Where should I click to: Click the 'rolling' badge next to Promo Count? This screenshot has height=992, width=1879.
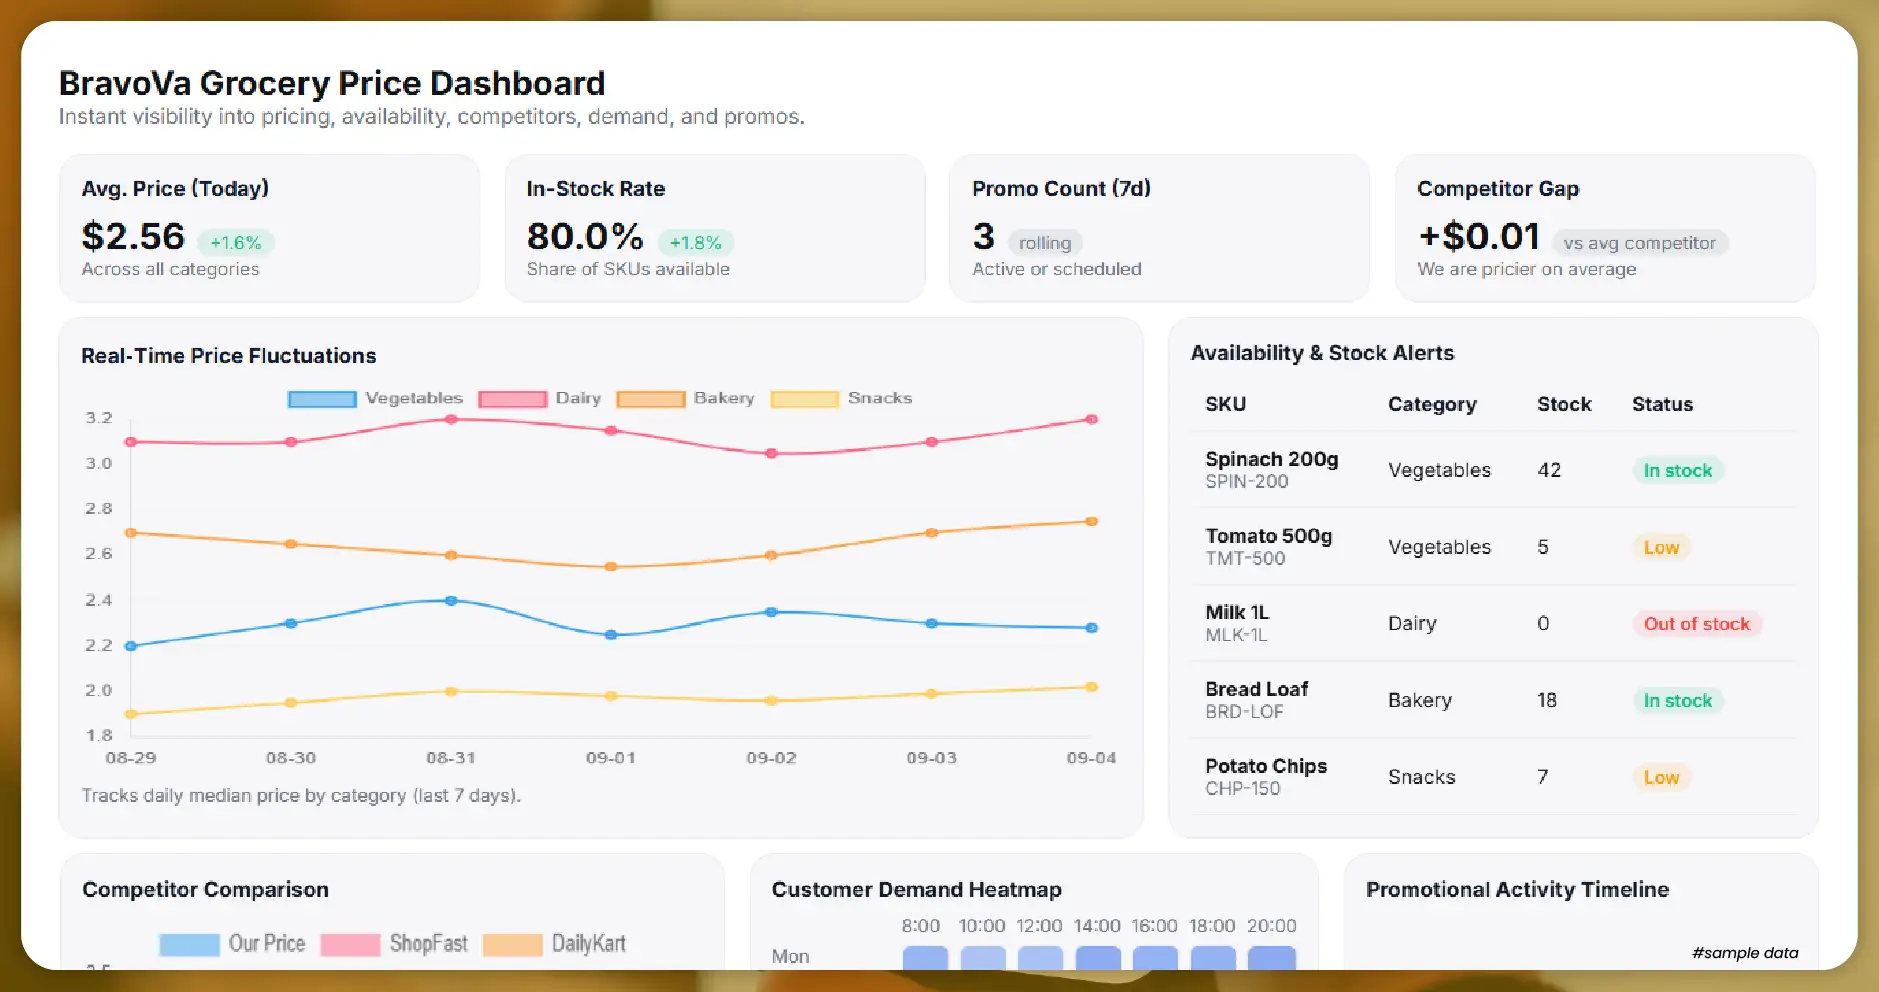1043,242
